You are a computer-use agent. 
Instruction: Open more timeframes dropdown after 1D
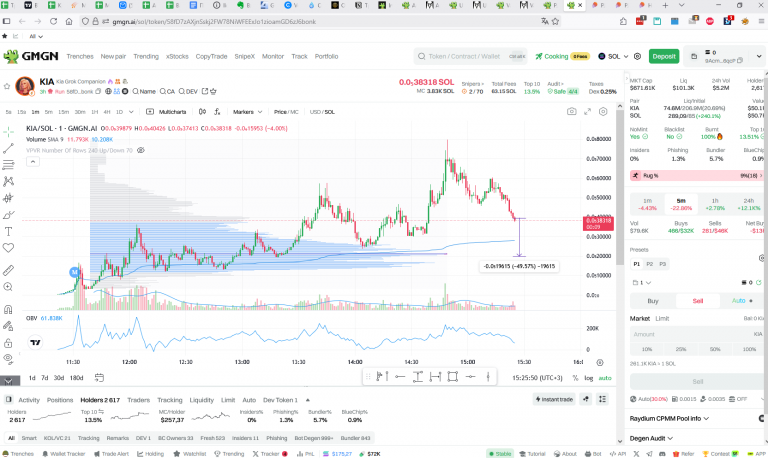[131, 112]
